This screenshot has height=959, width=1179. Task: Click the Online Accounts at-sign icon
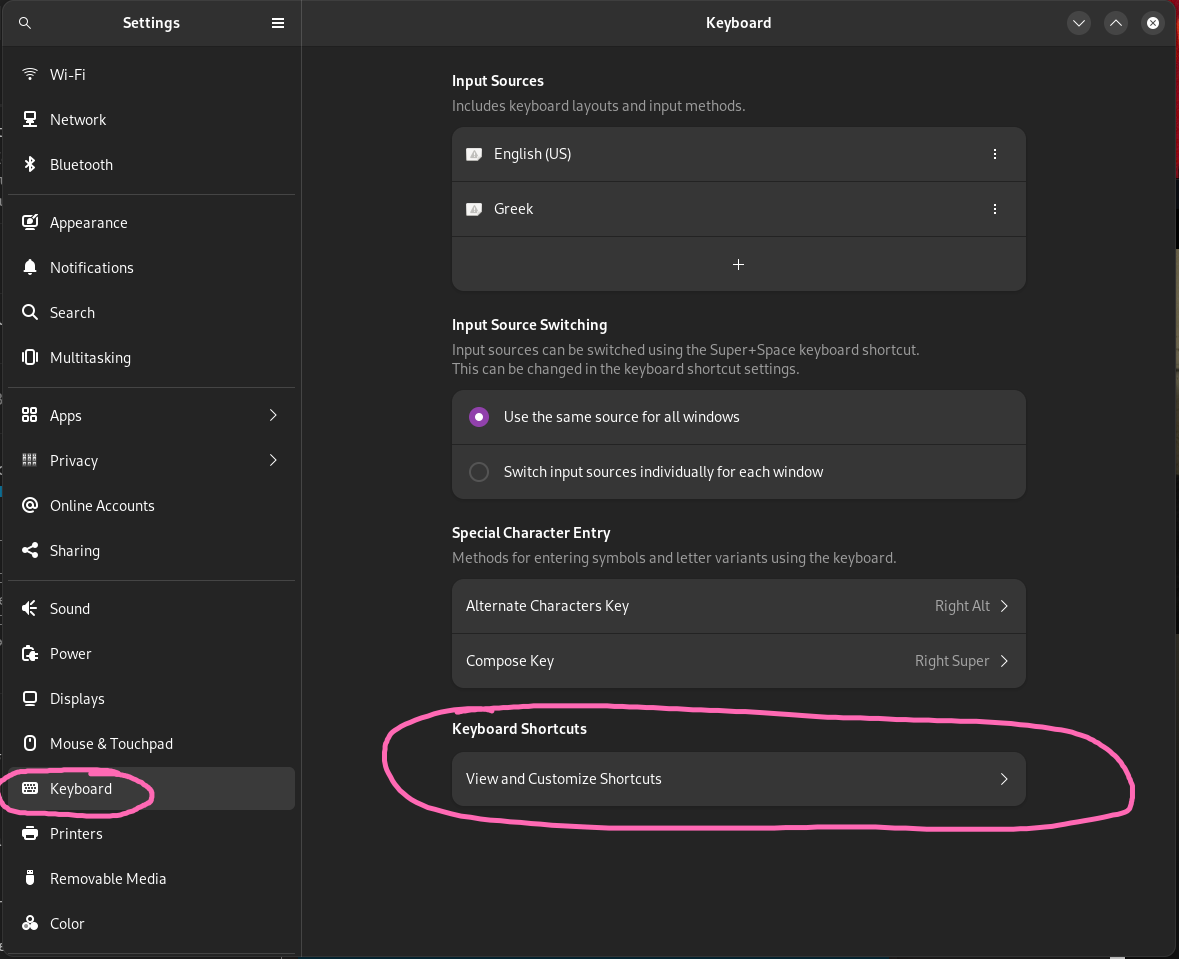[x=29, y=505]
